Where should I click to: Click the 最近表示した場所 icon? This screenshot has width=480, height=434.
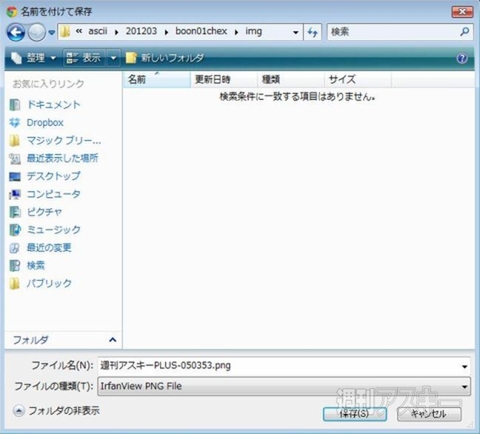click(x=15, y=159)
